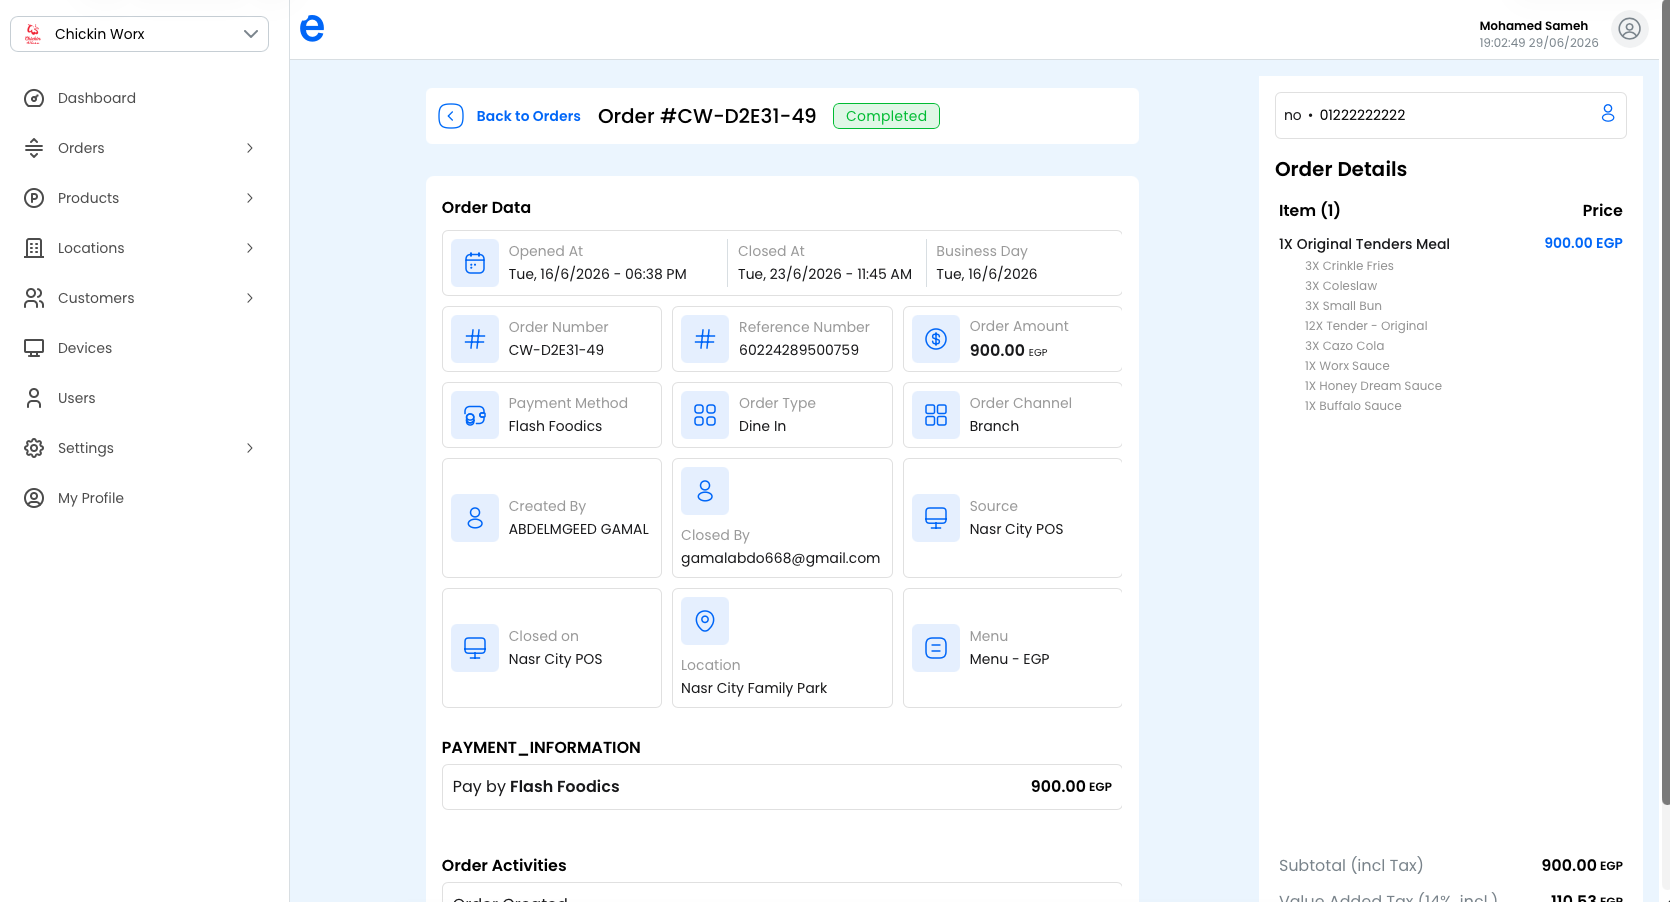
Task: Open the user avatar account icon
Action: pos(1629,29)
